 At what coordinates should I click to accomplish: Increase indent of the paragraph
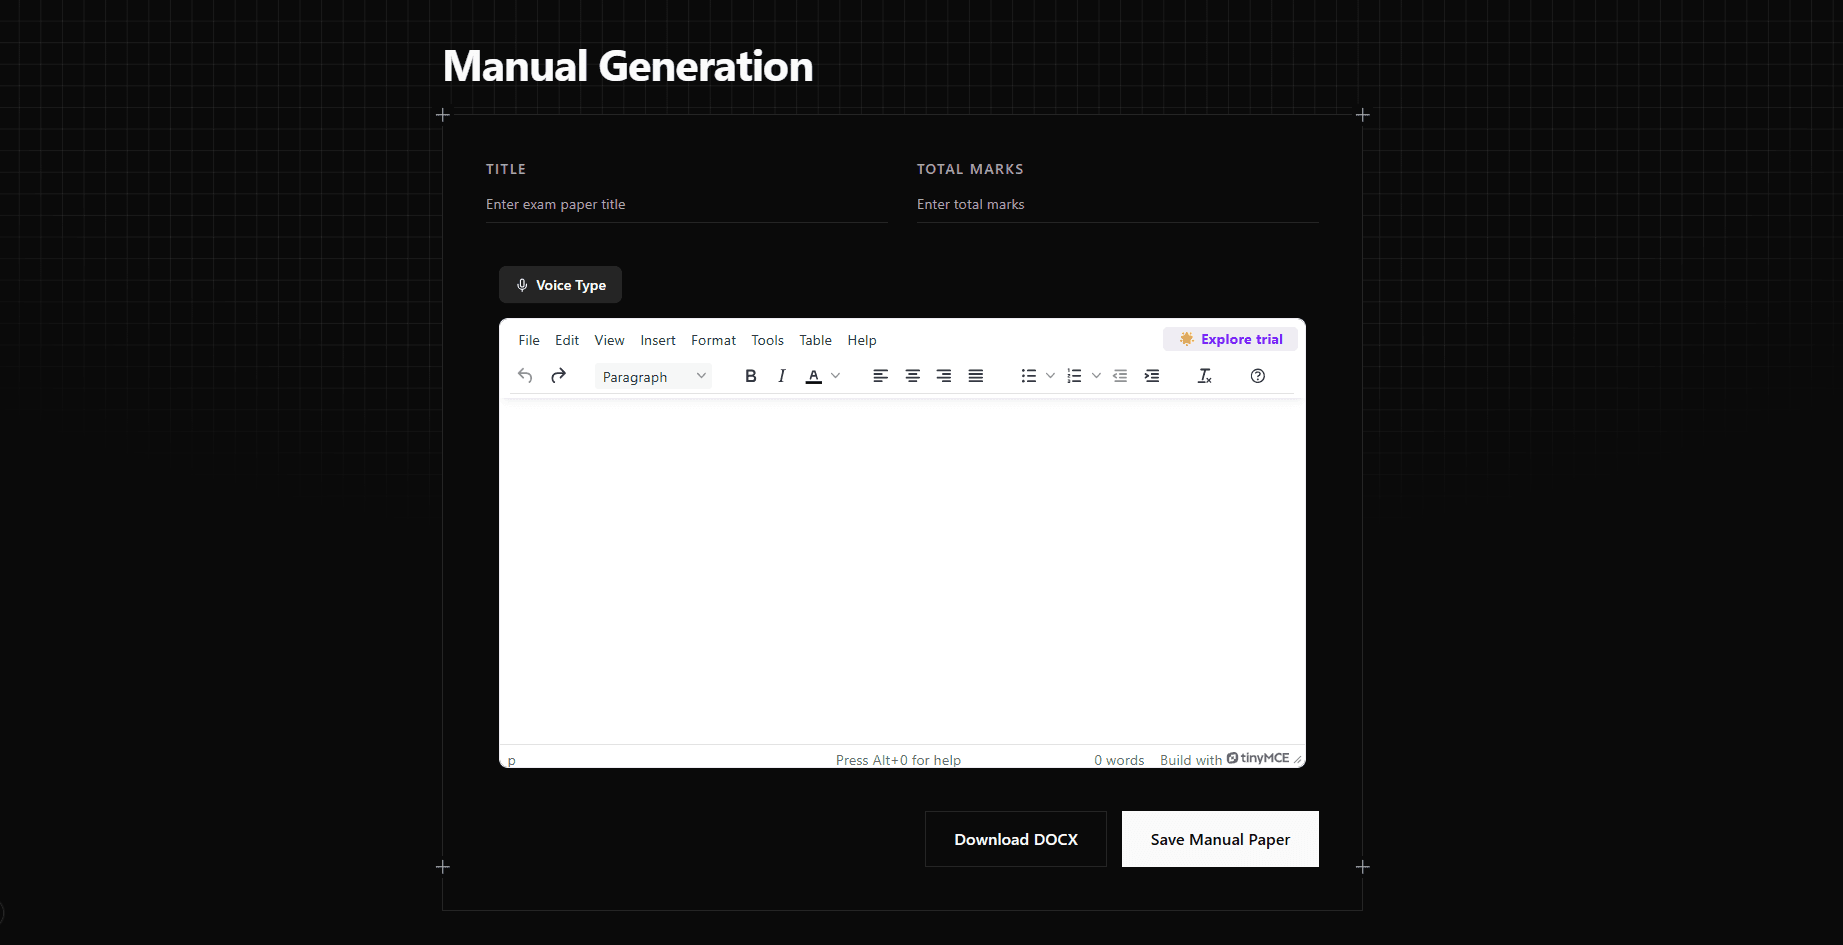click(1152, 376)
